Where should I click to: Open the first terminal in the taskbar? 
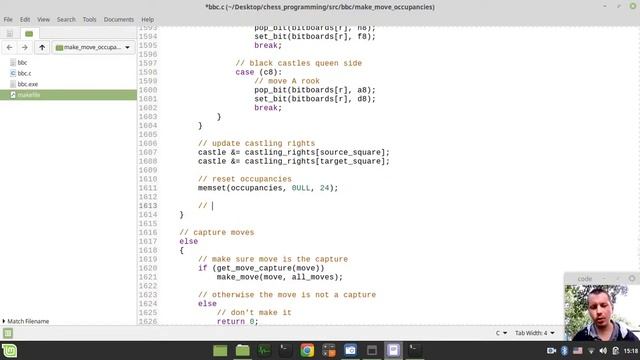[285, 351]
